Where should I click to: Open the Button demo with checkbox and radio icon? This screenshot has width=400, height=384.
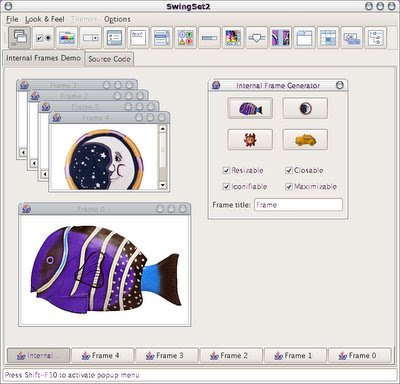pyautogui.click(x=43, y=38)
